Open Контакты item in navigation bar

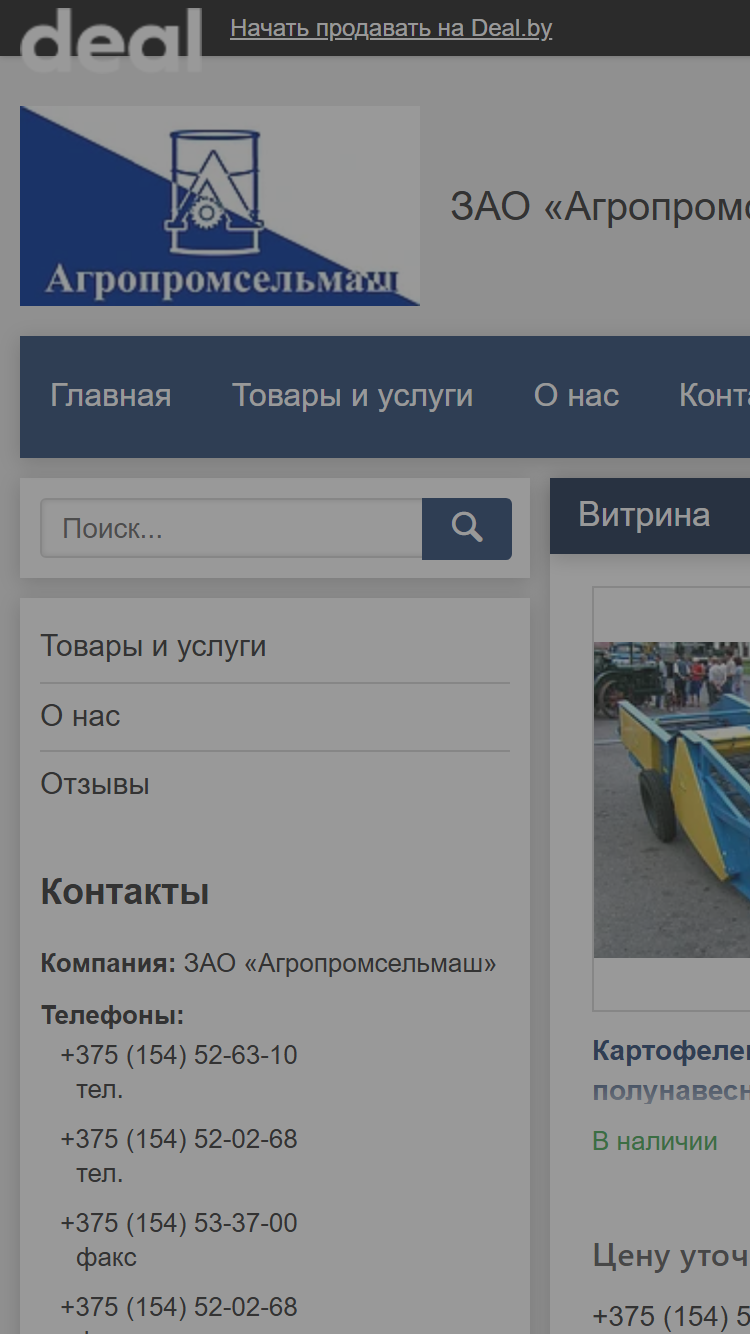pos(714,396)
